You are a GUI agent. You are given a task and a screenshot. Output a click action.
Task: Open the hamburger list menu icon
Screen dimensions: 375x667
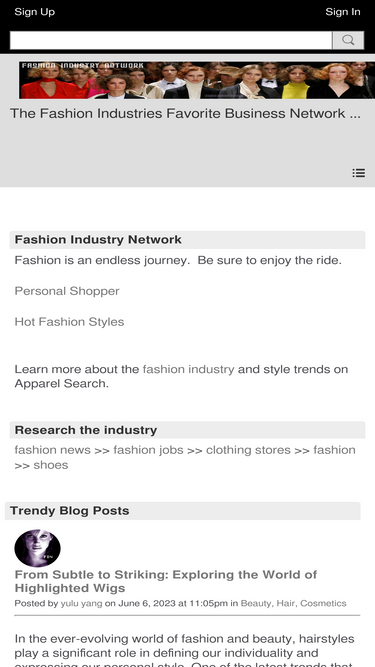click(x=358, y=173)
